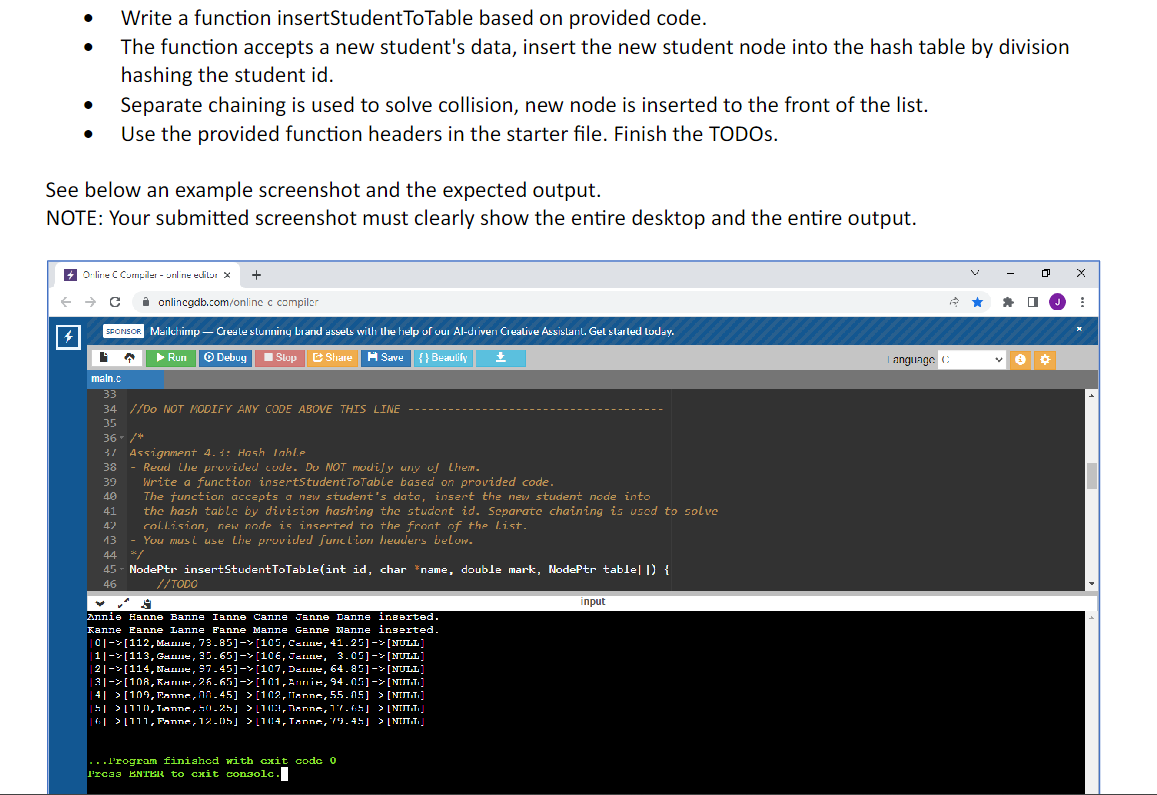
Task: Download the code using the download icon
Action: coord(501,357)
